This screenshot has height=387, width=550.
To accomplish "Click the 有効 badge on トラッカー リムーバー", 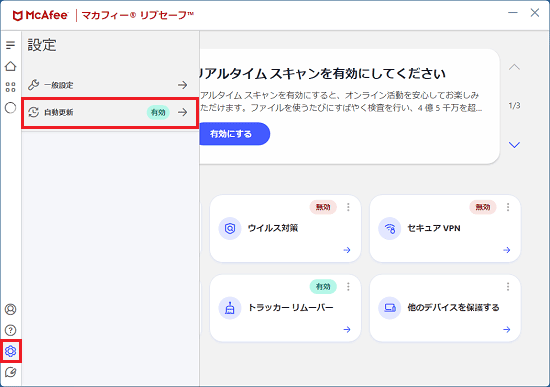I will [x=323, y=287].
